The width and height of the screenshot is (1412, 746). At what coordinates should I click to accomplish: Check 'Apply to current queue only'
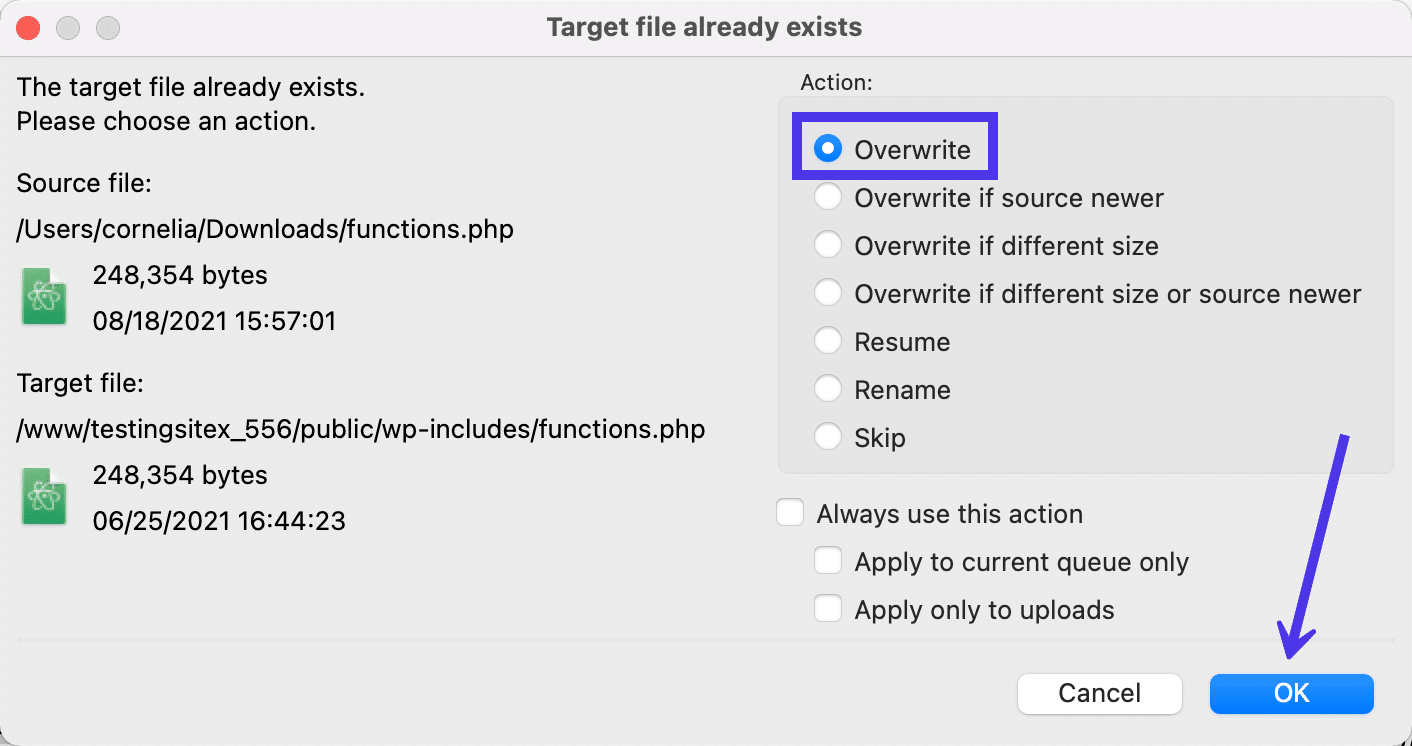coord(828,560)
